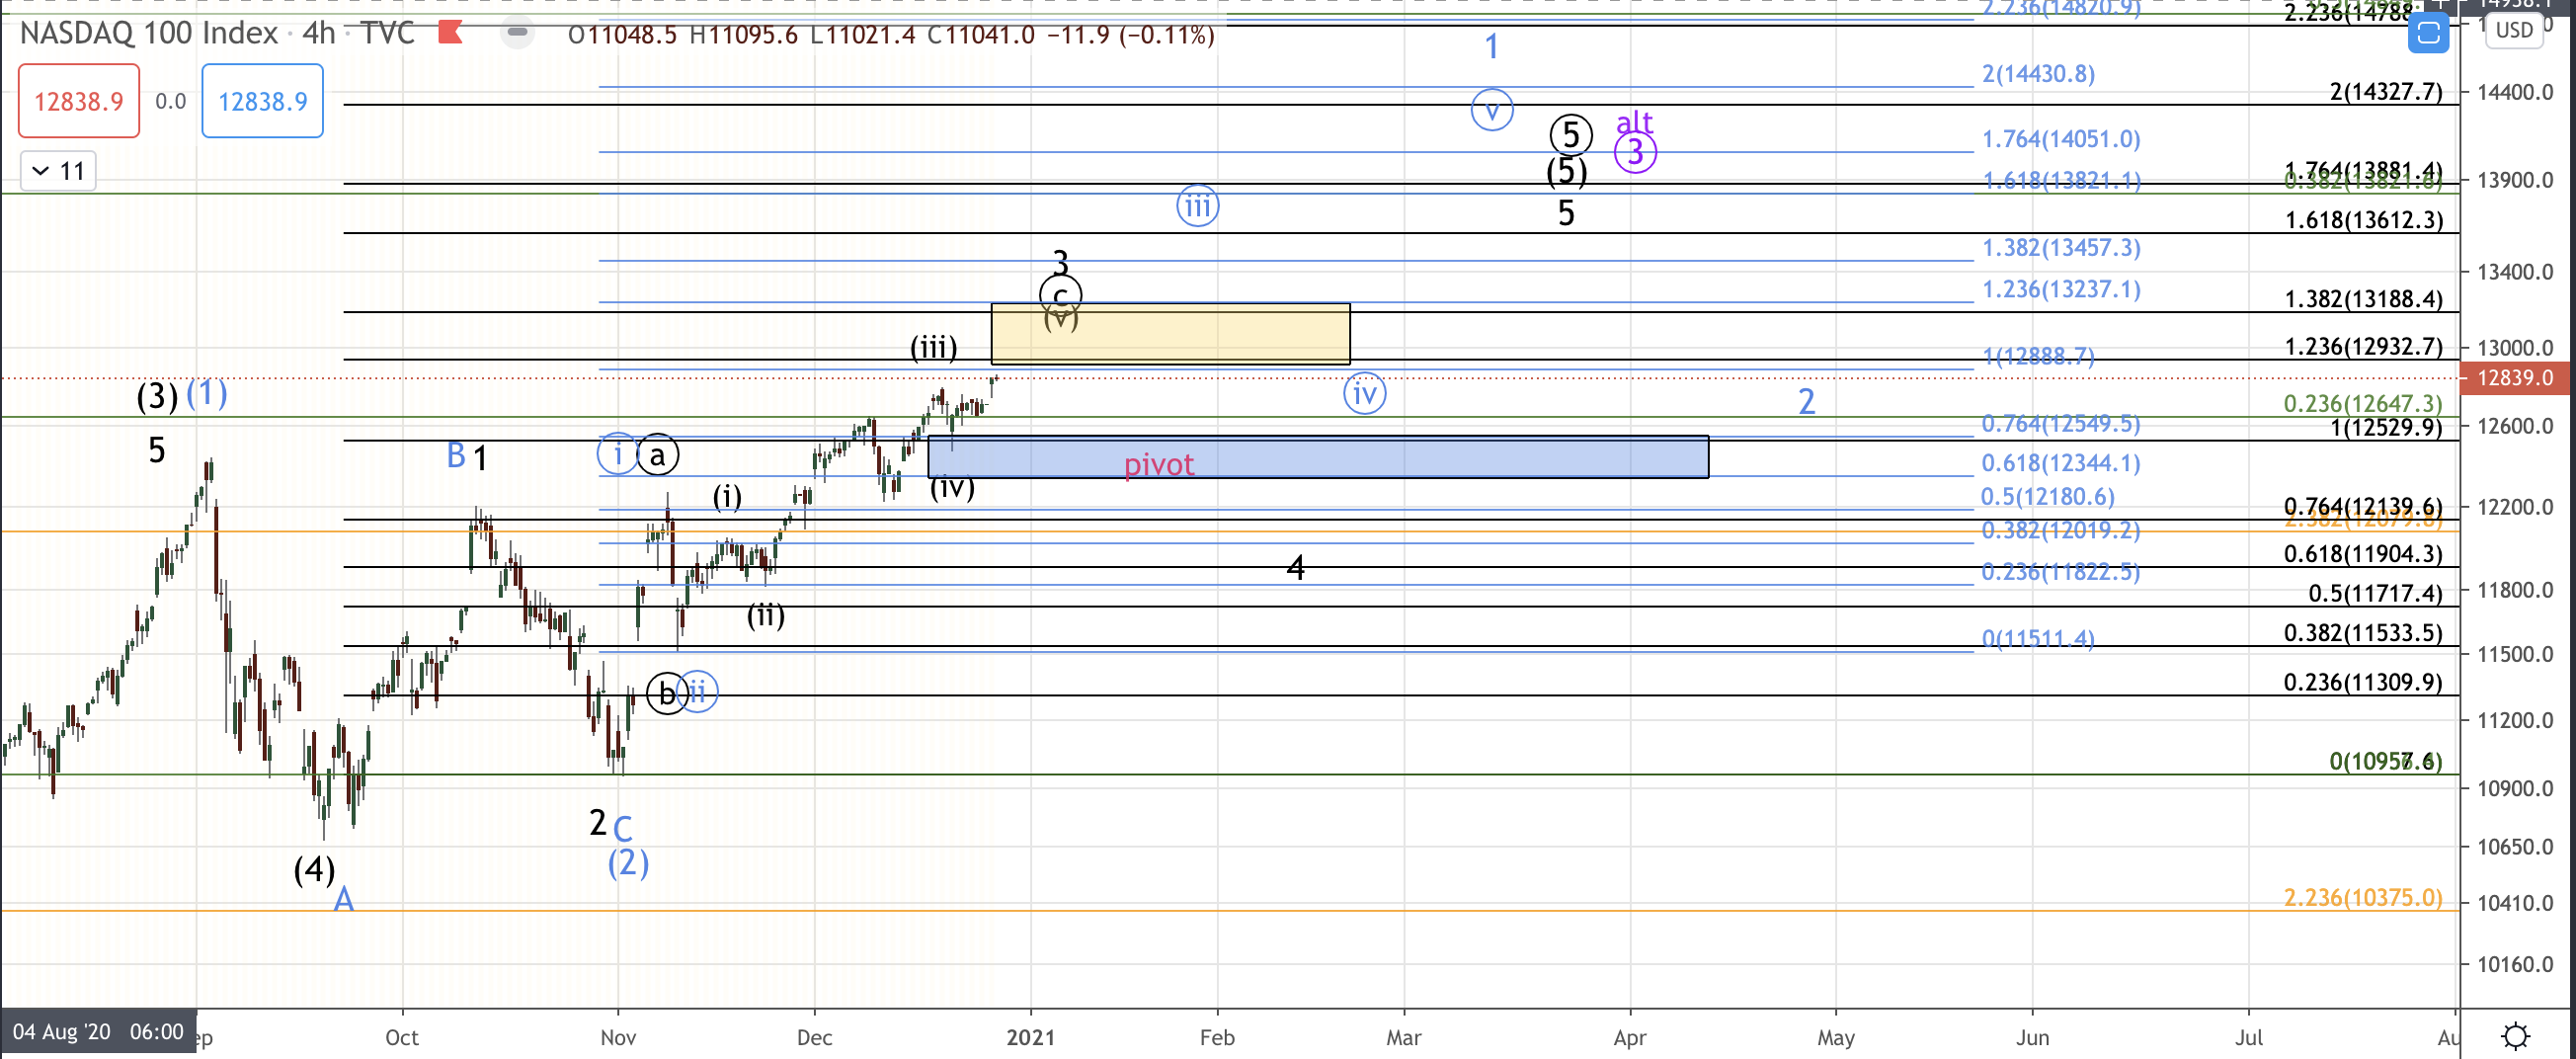Screen dimensions: 2576x1059
Task: Select the Fib label 0.5(11717.4)
Action: coord(2375,593)
